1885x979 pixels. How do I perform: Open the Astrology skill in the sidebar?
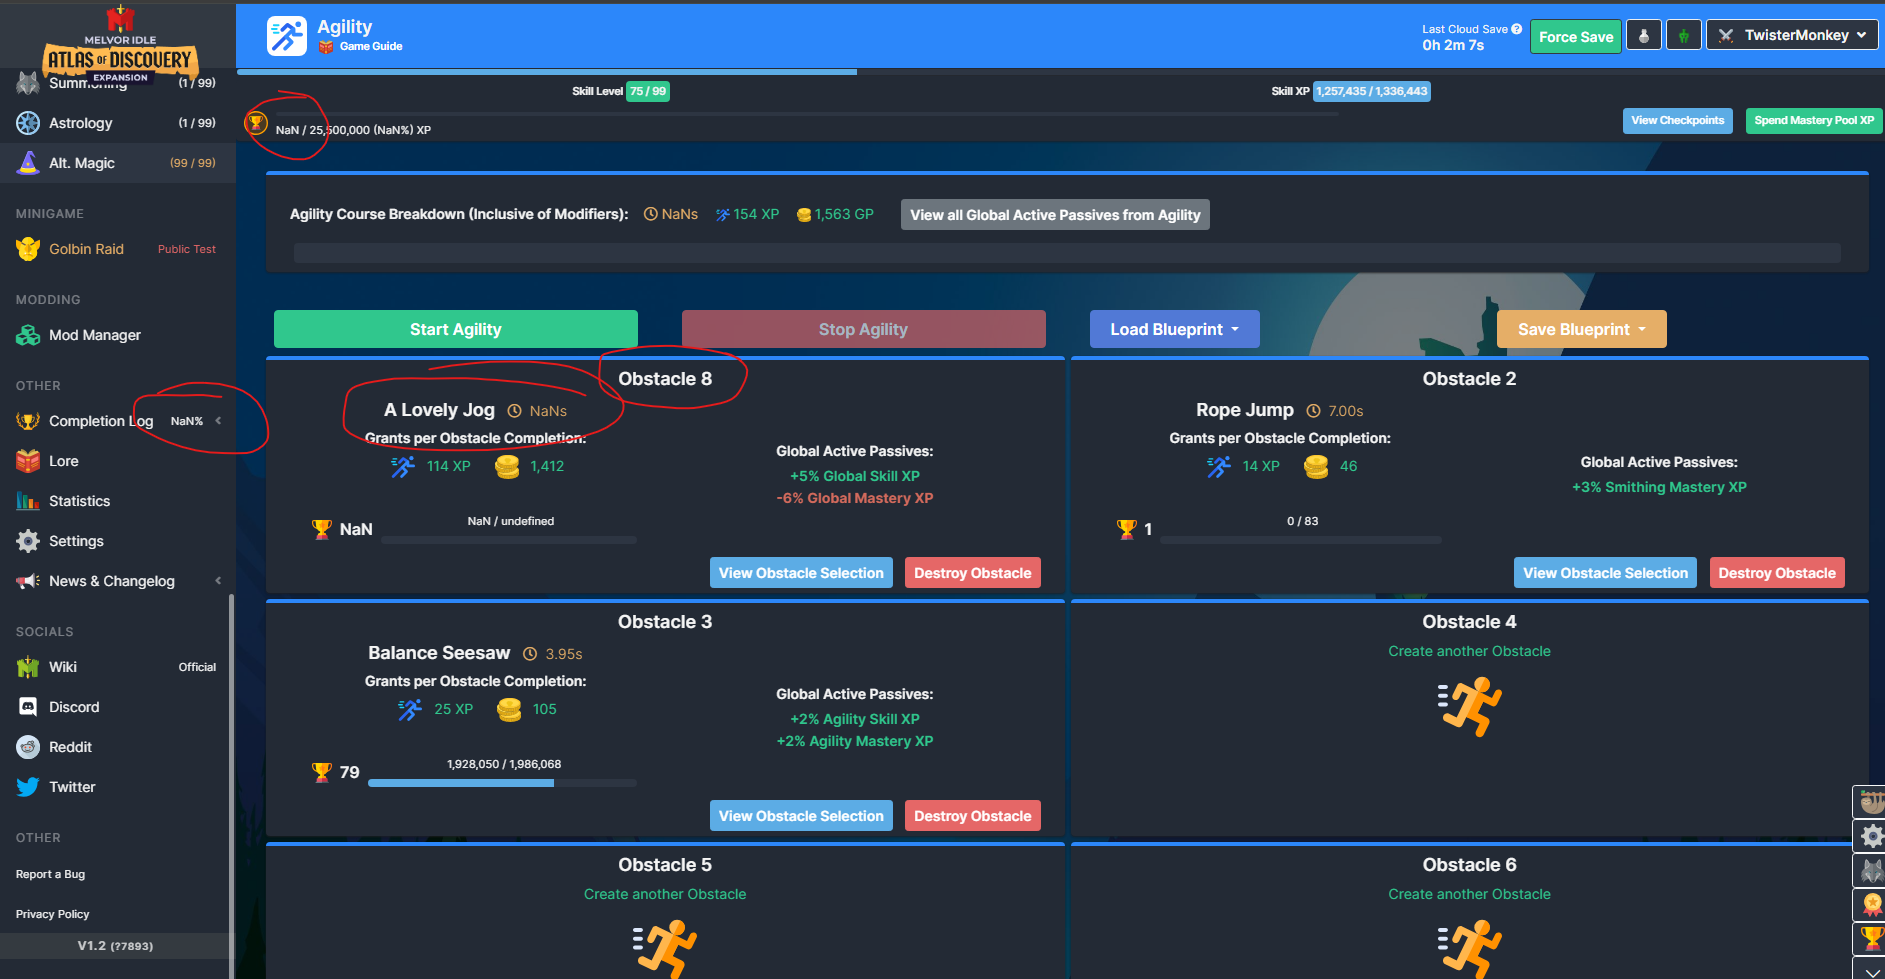(x=82, y=122)
